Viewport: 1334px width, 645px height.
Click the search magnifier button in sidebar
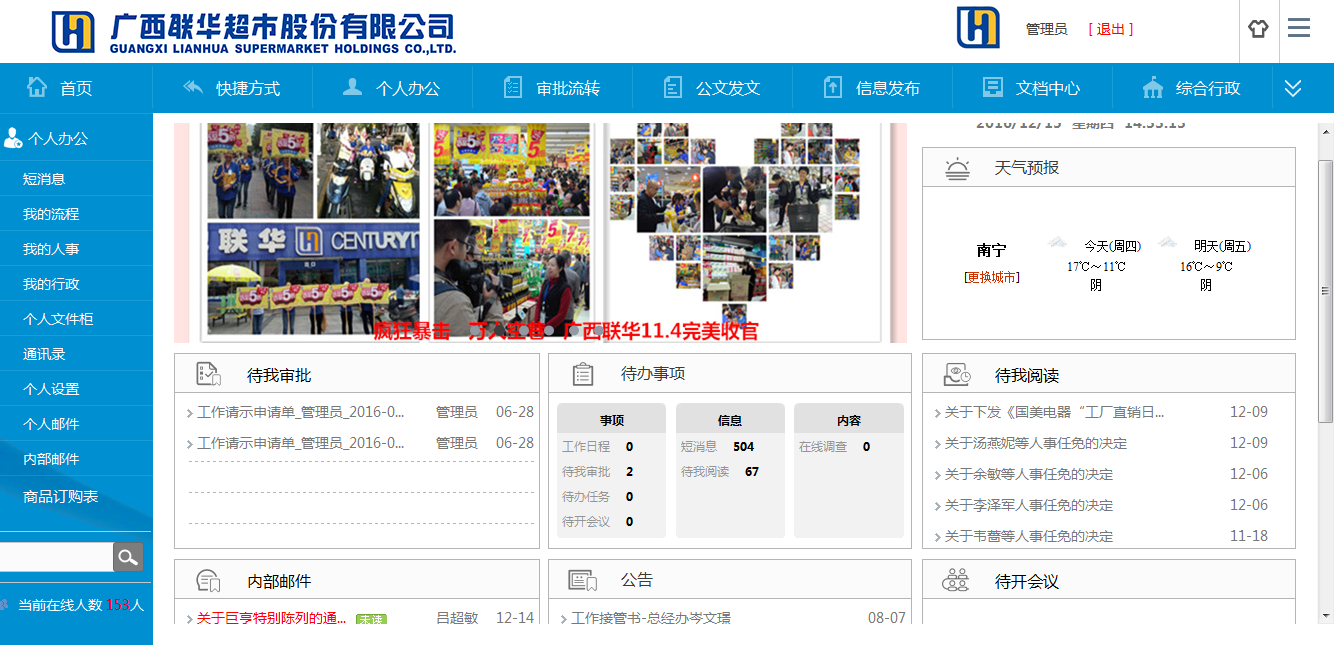[x=128, y=557]
